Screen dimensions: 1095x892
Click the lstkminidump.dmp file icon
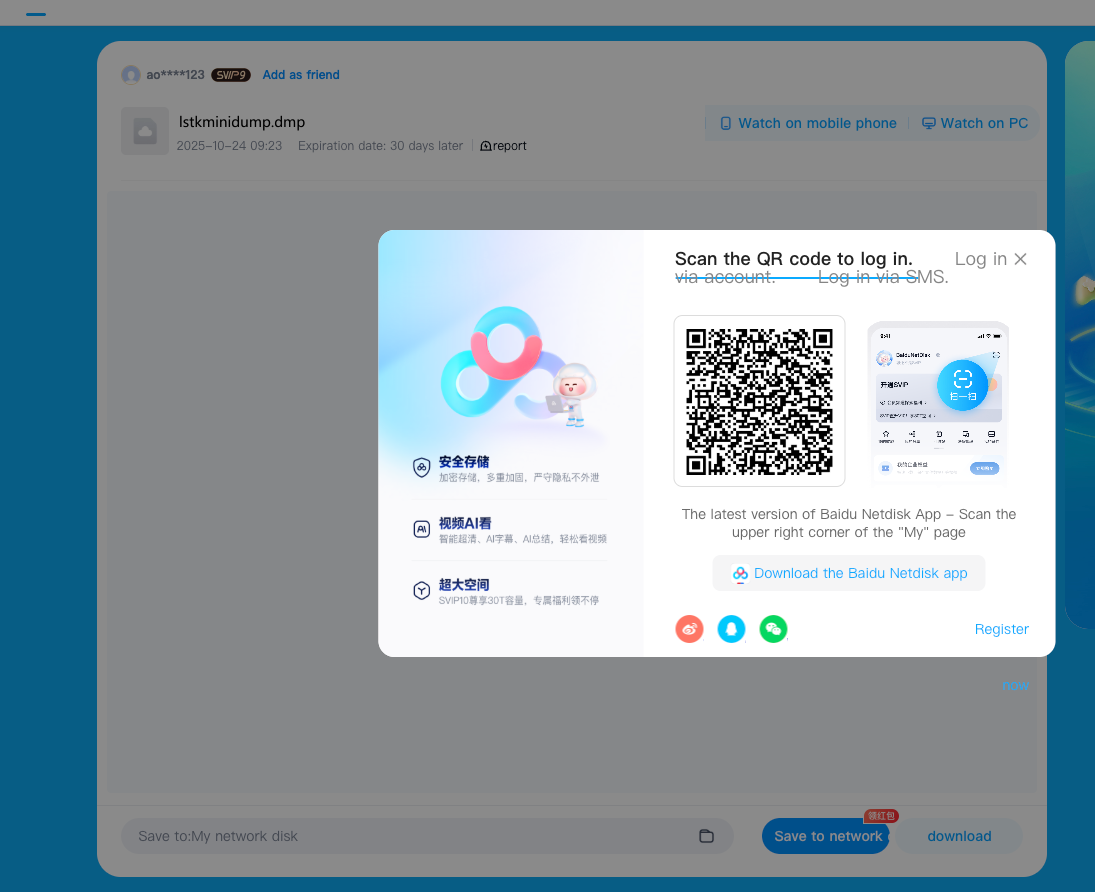145,131
